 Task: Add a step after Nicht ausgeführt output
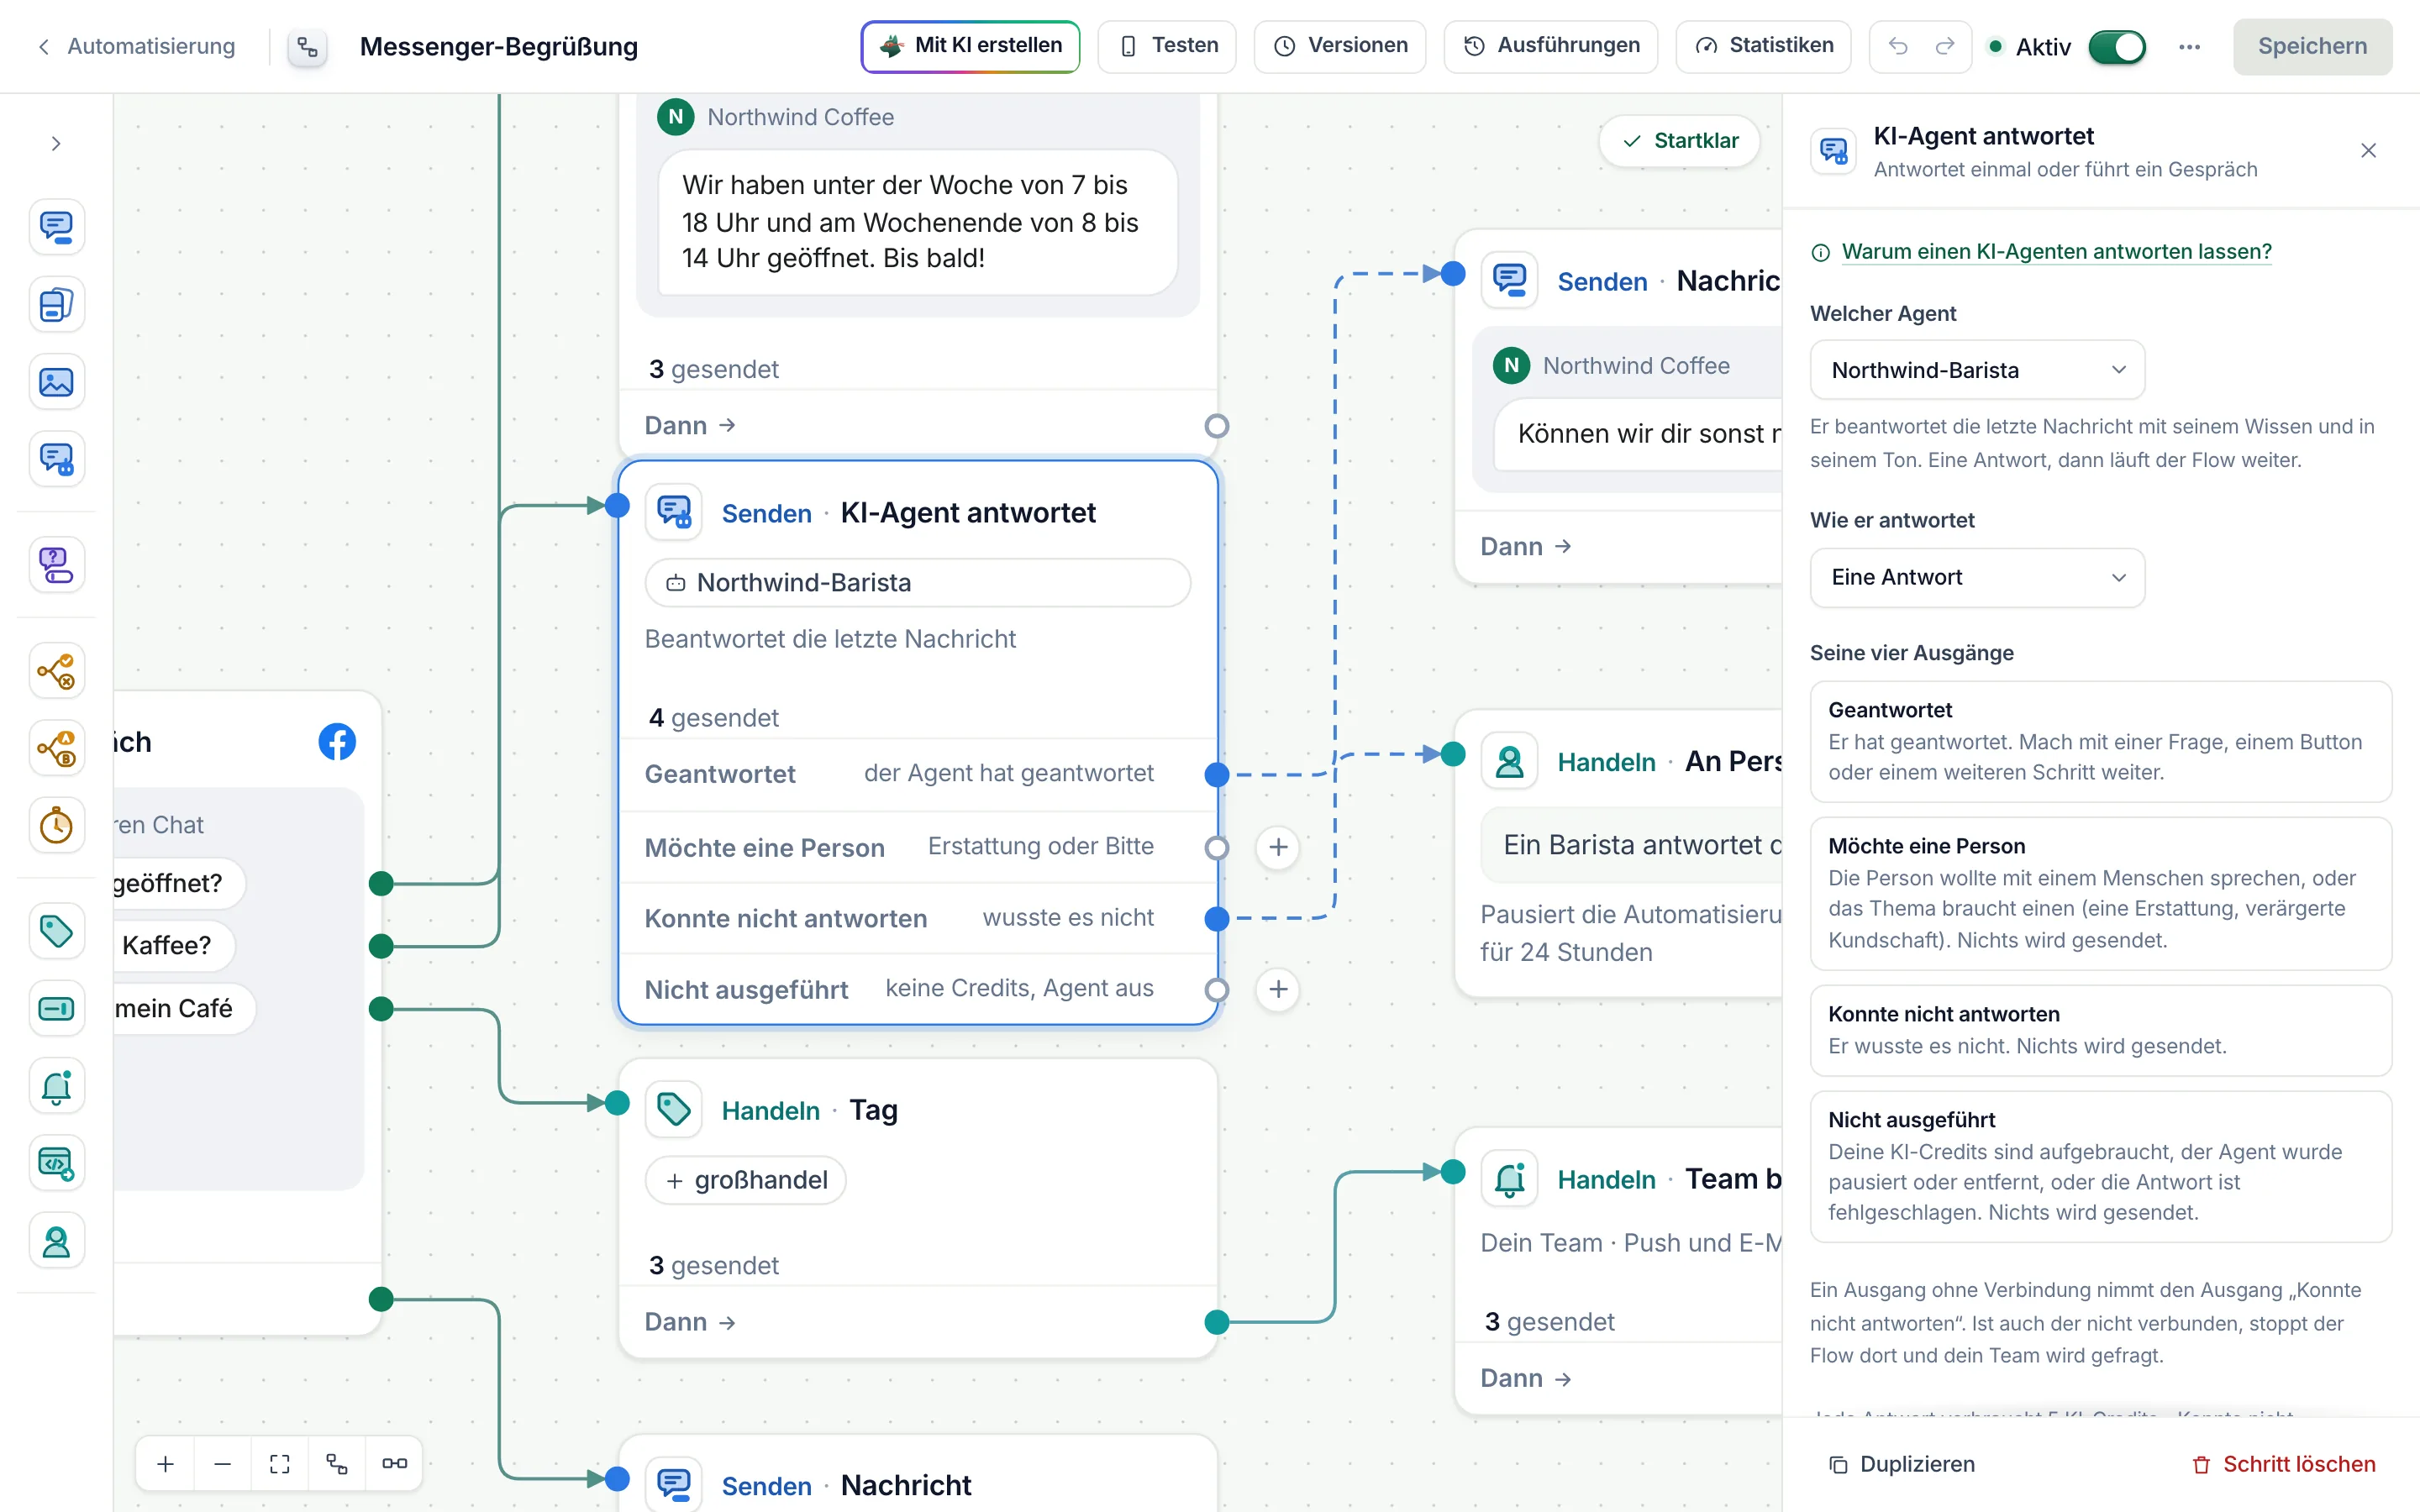click(x=1278, y=990)
